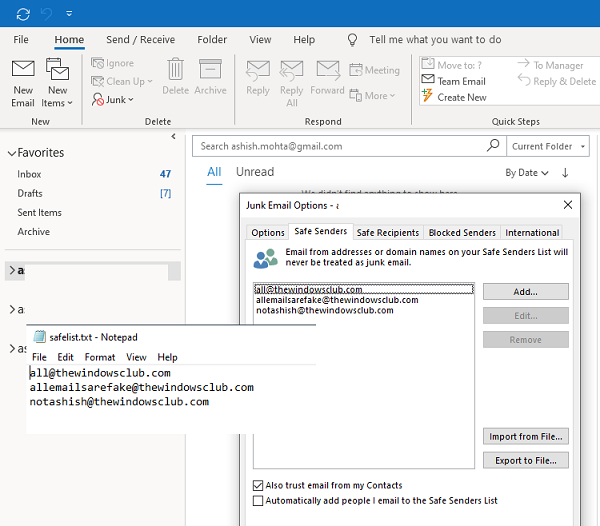
Task: Switch to the Blocked Senders tab
Action: [x=463, y=232]
